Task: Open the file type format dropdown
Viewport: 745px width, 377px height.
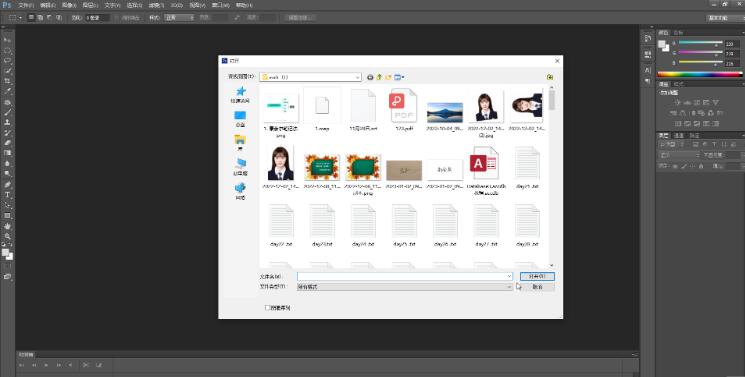Action: point(405,287)
